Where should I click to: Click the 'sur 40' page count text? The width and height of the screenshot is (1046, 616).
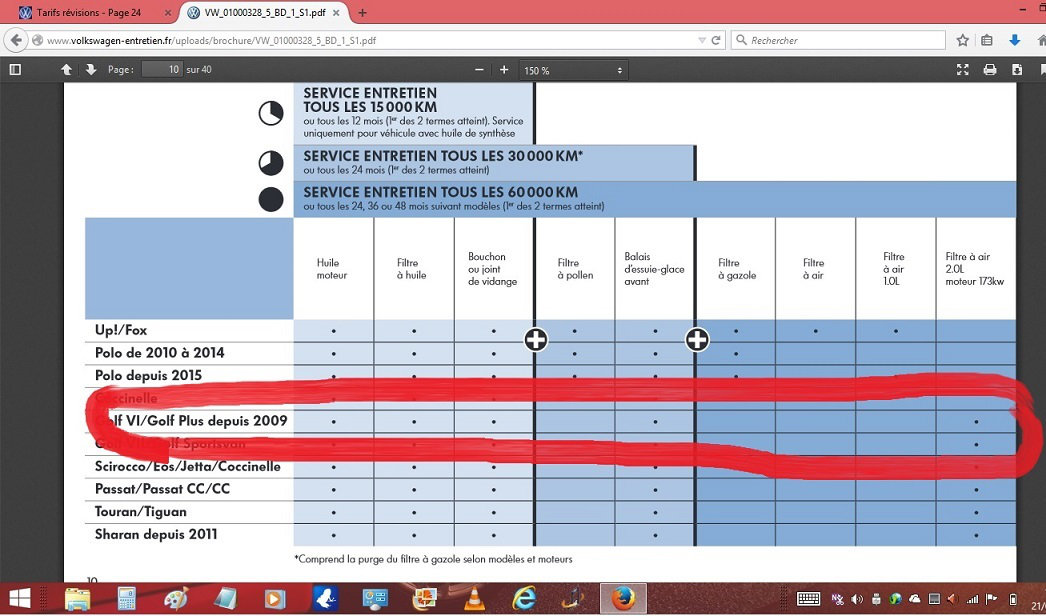click(199, 69)
